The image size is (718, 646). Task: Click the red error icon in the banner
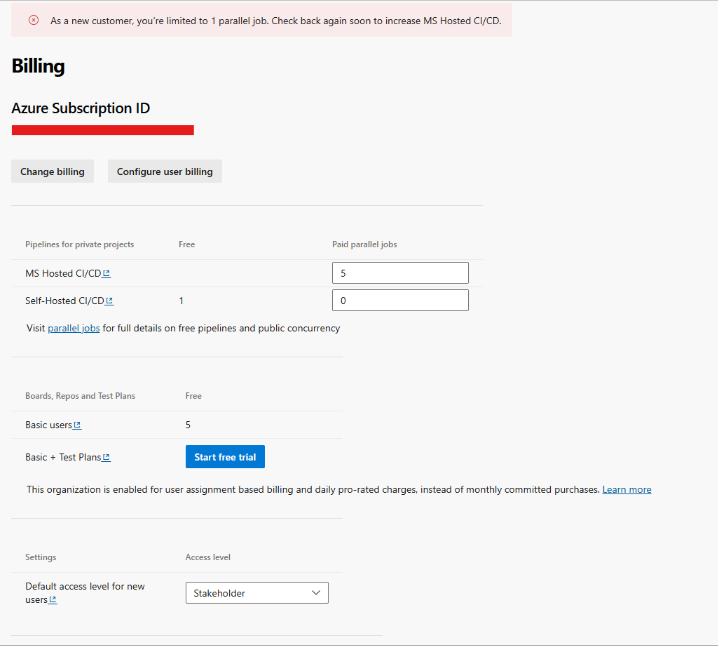(33, 20)
